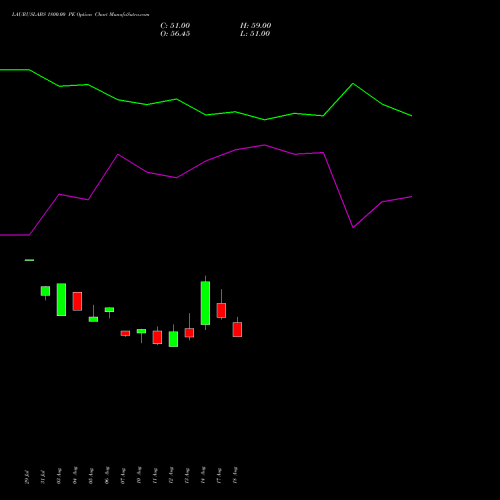
Task: Click the green candle for 12 Aug
Action: pos(173,339)
